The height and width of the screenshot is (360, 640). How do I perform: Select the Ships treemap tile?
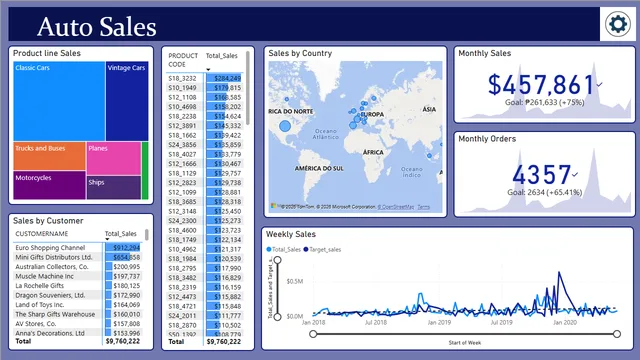(x=114, y=188)
